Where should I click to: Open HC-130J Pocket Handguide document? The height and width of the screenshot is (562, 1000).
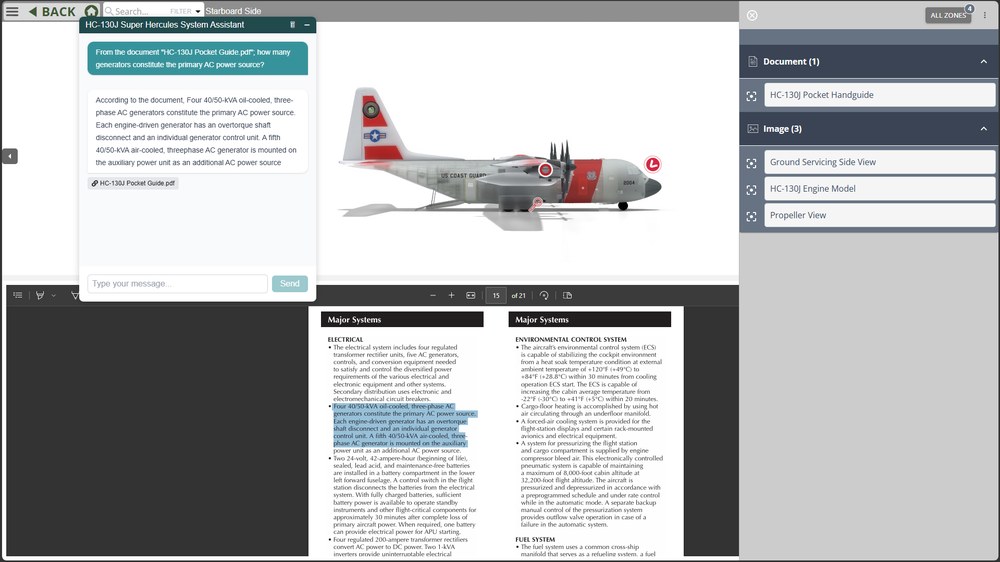879,95
